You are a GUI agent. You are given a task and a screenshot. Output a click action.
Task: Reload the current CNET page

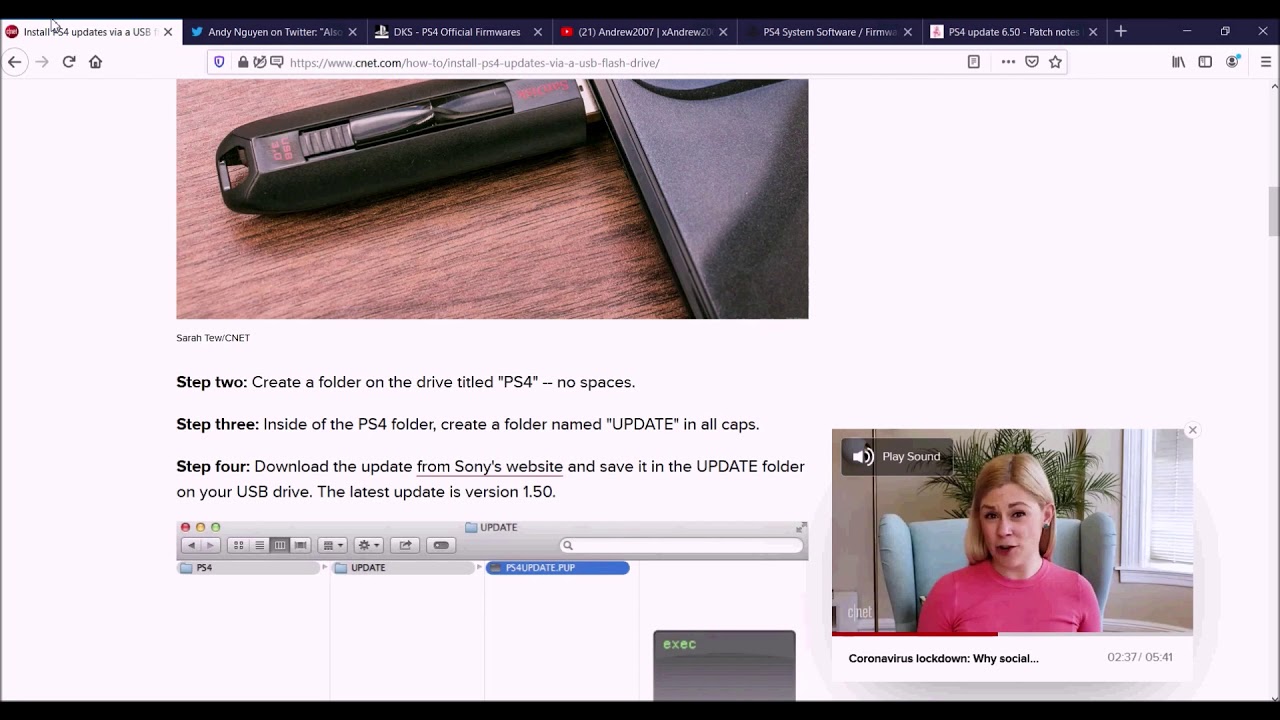point(69,62)
